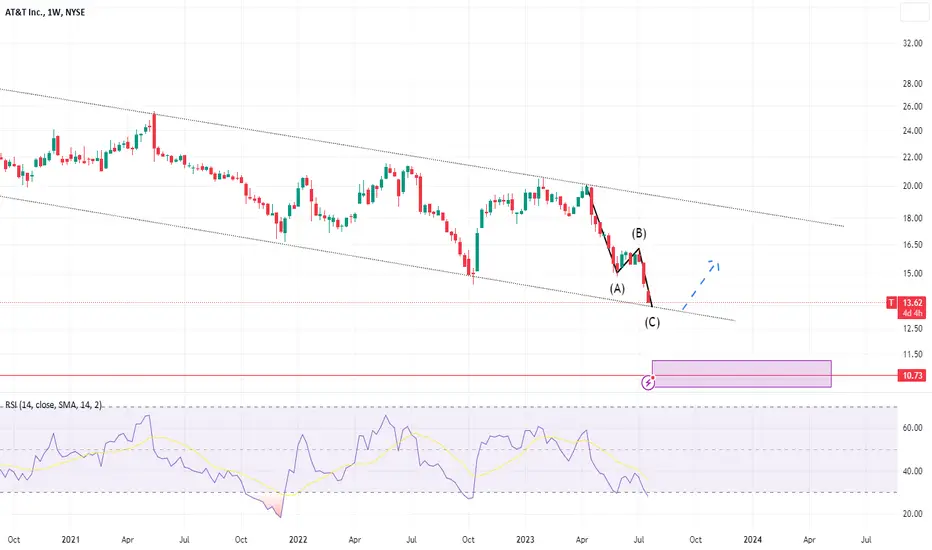This screenshot has width=932, height=550.
Task: Click the 24.00 price axis label
Action: coord(912,131)
